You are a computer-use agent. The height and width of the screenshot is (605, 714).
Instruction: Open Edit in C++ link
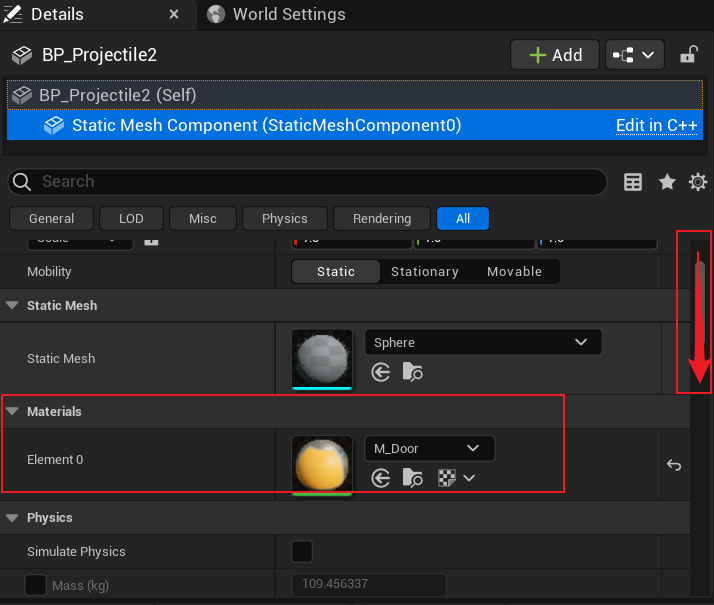pyautogui.click(x=656, y=125)
